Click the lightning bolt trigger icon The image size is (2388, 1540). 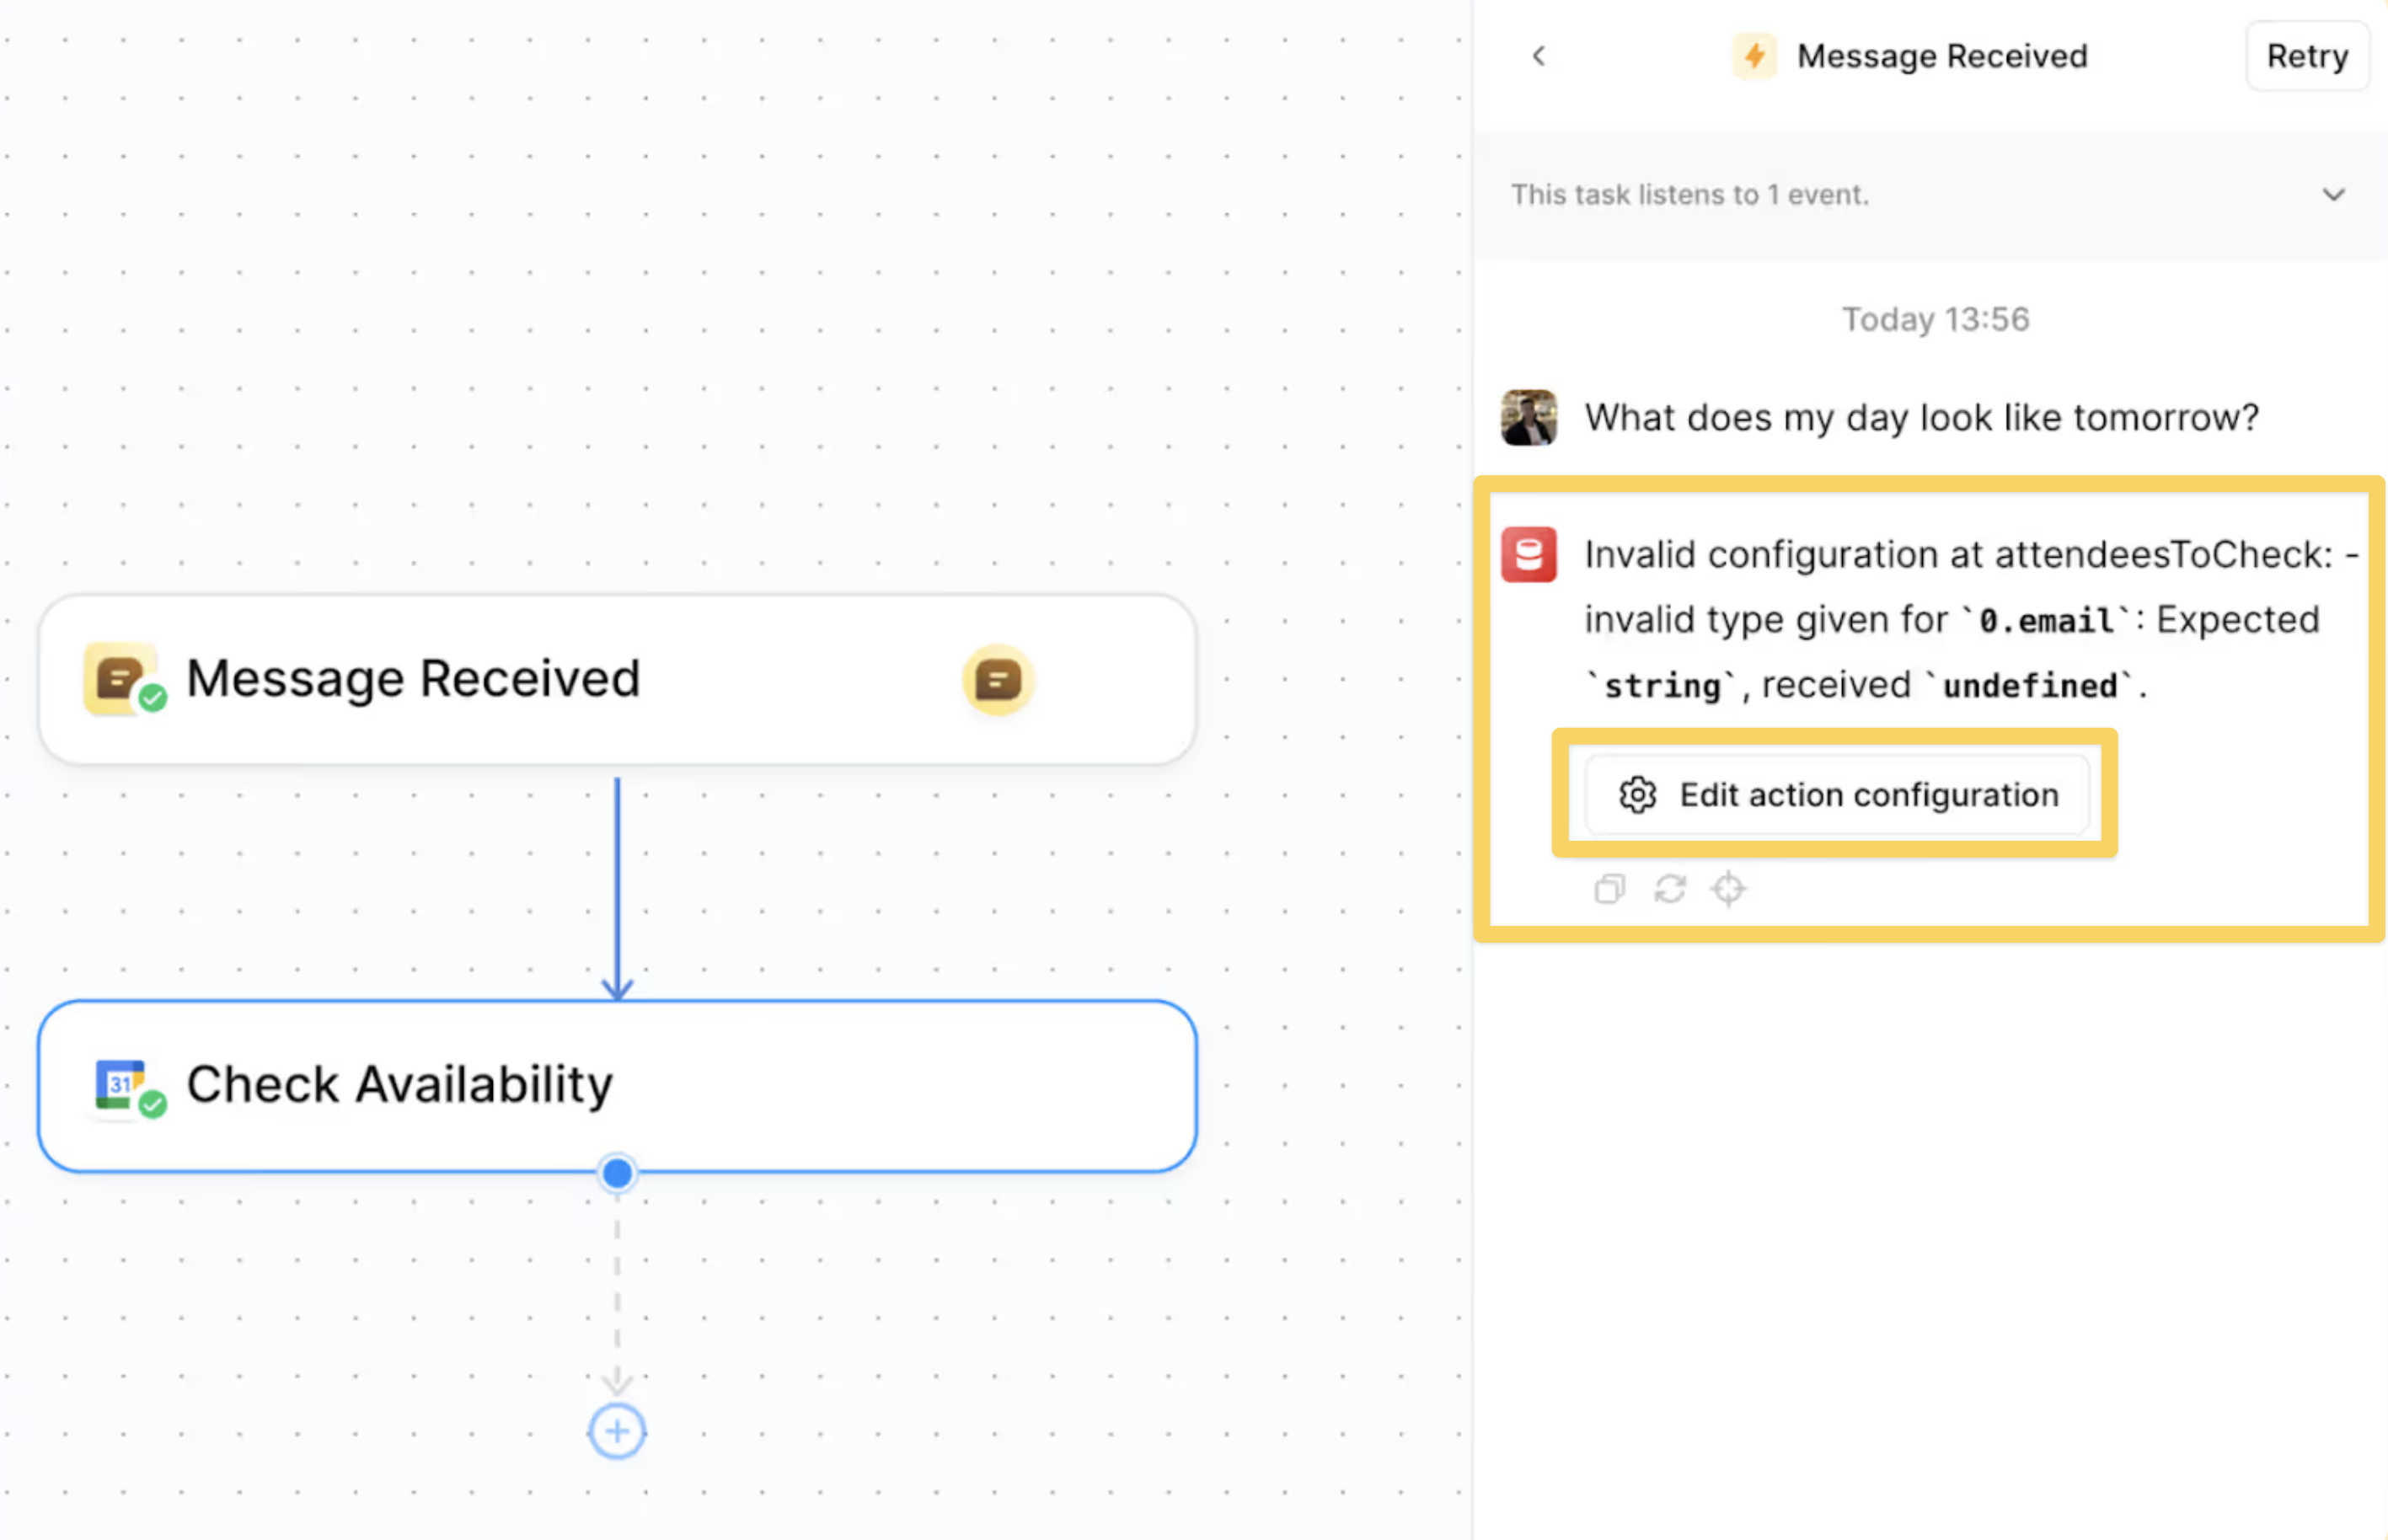1754,56
